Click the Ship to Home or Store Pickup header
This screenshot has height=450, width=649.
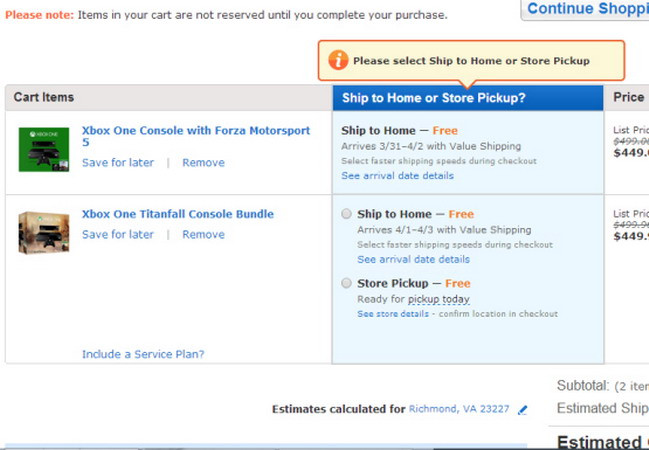pos(434,98)
